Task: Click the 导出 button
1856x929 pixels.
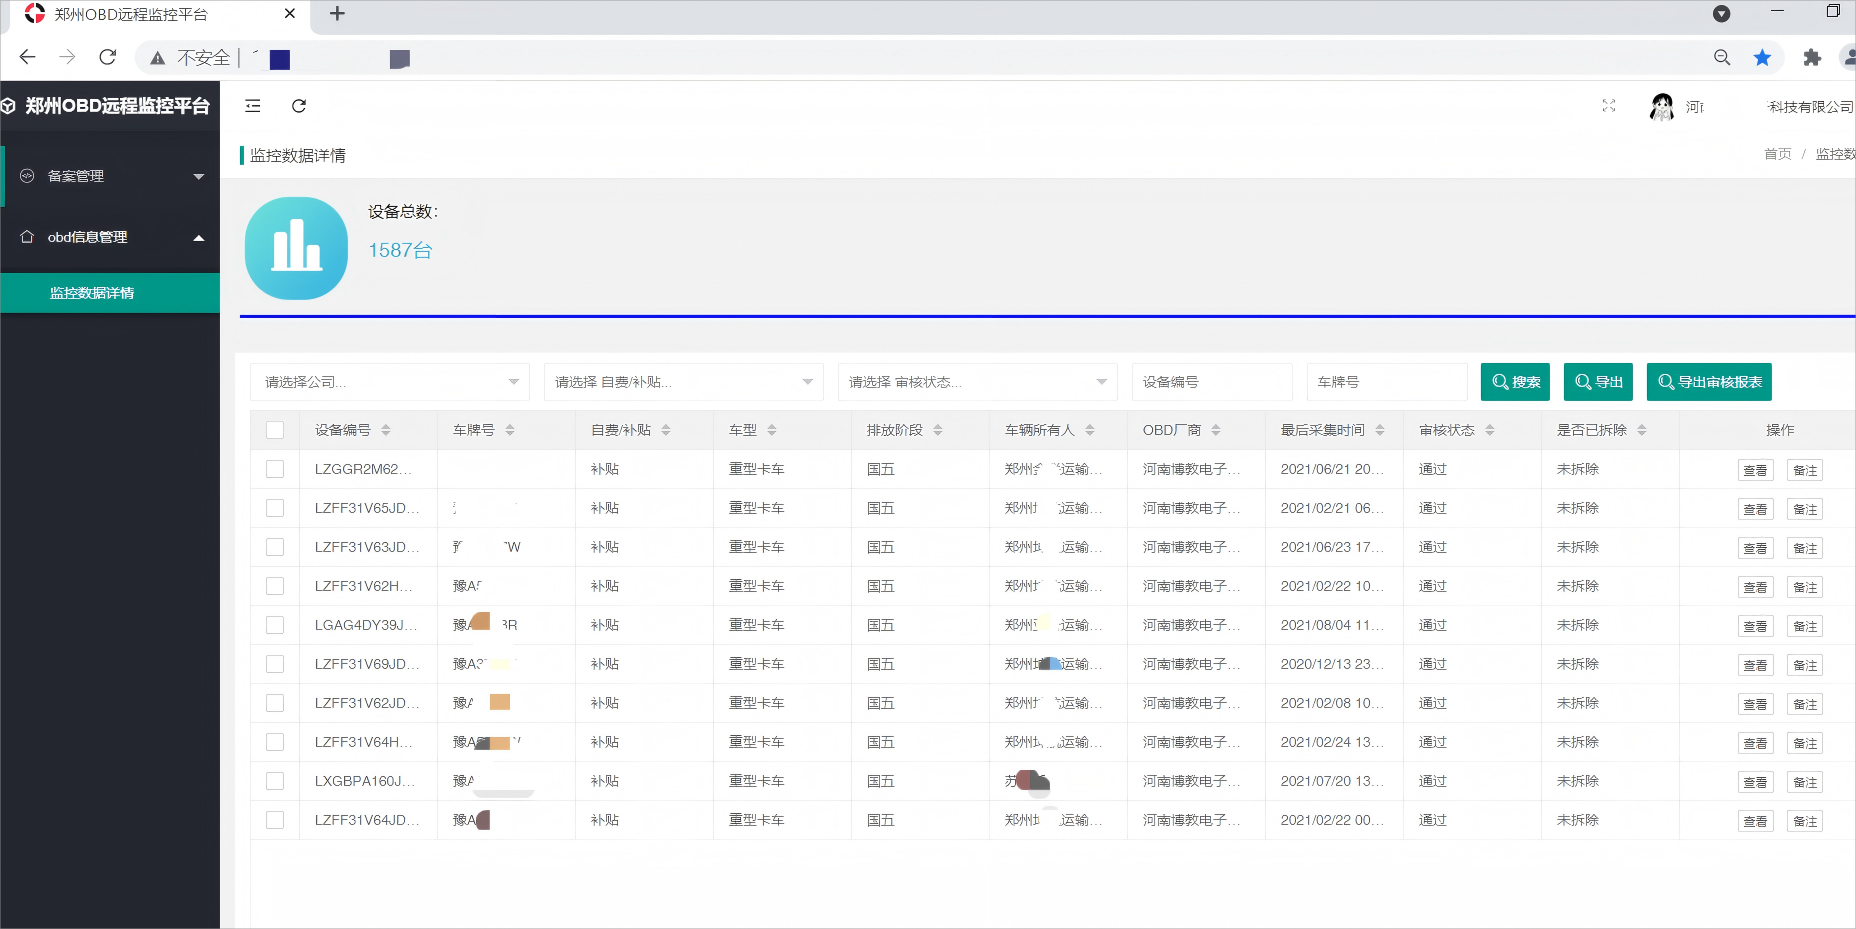Action: (1598, 382)
